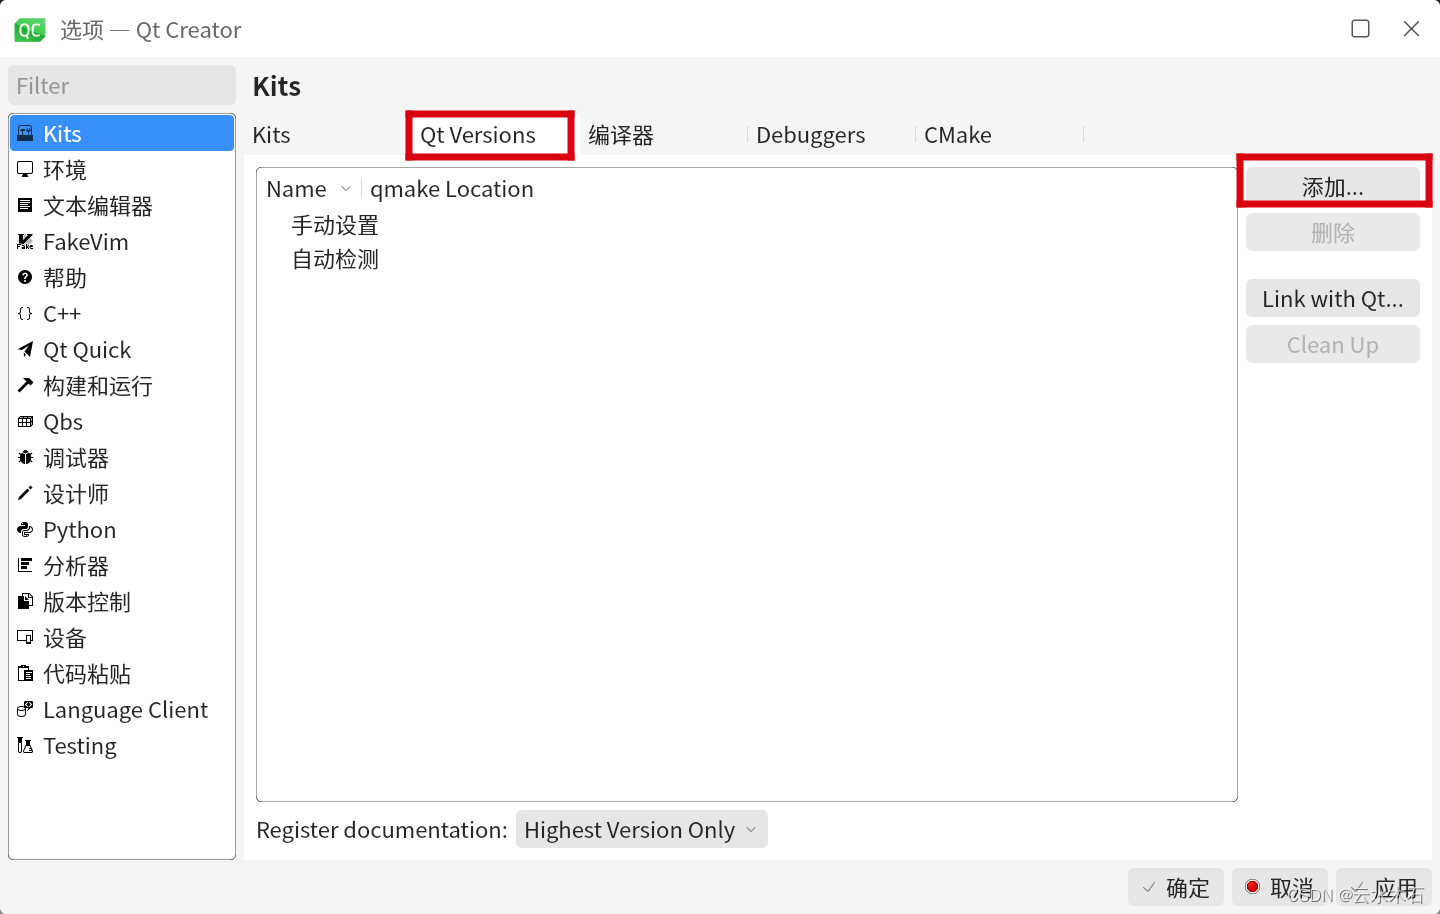Open the 设计师 pencil icon
Viewport: 1440px width, 914px height.
[25, 494]
